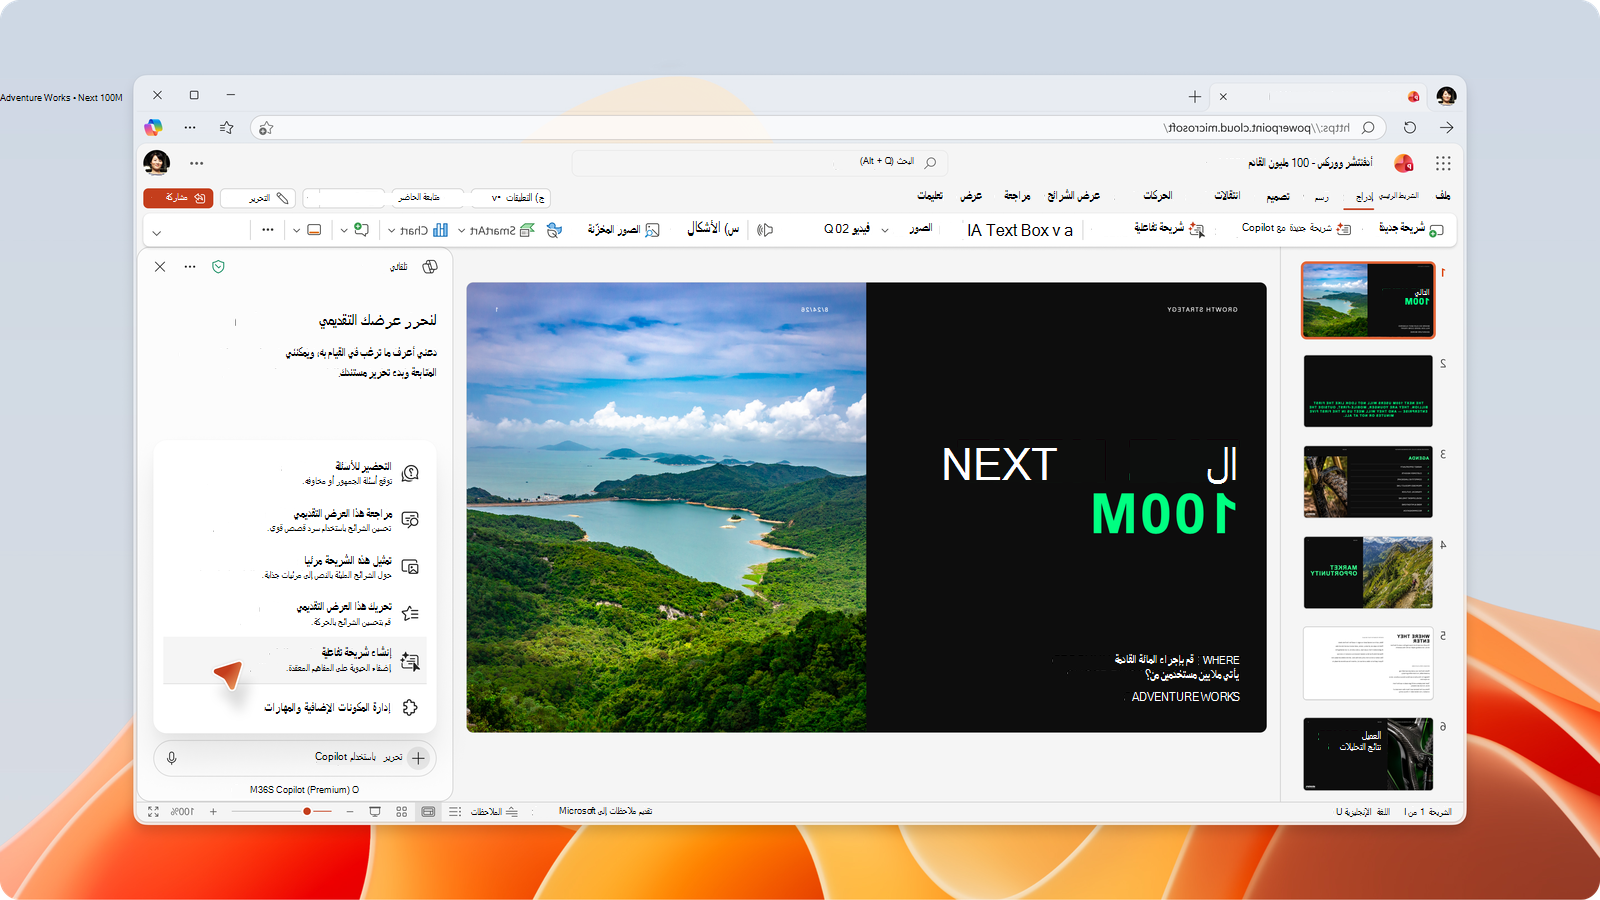Click the plus icon in Copilot prompt box
The height and width of the screenshot is (900, 1600).
coord(418,758)
